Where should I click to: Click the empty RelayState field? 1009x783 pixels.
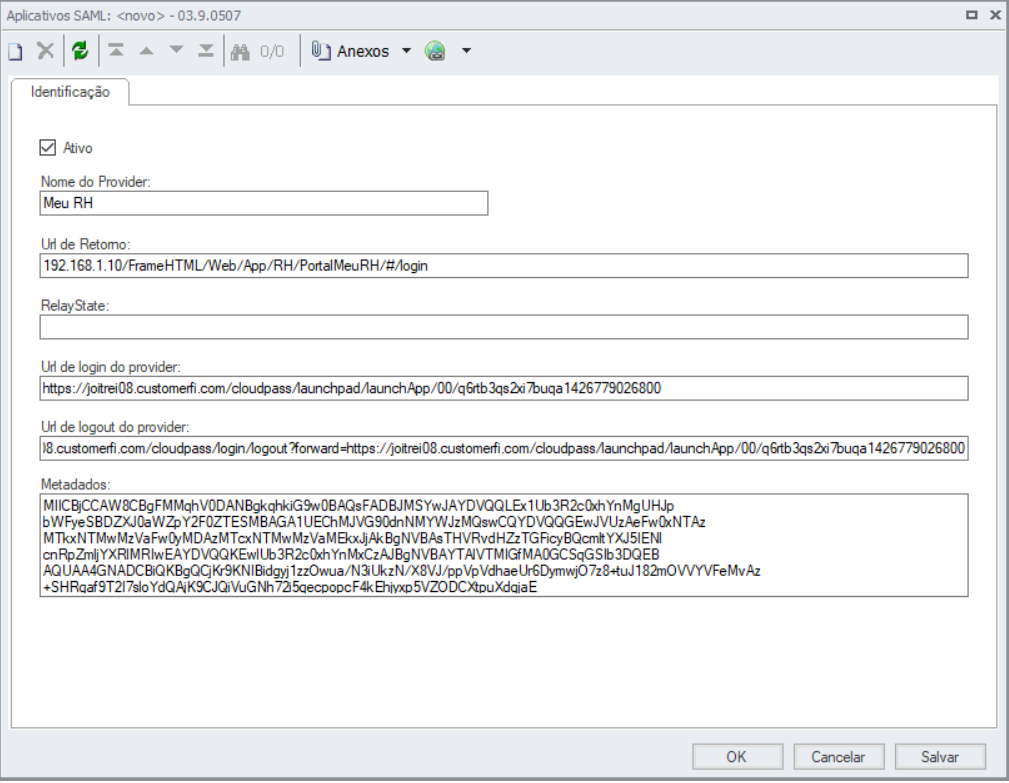504,327
